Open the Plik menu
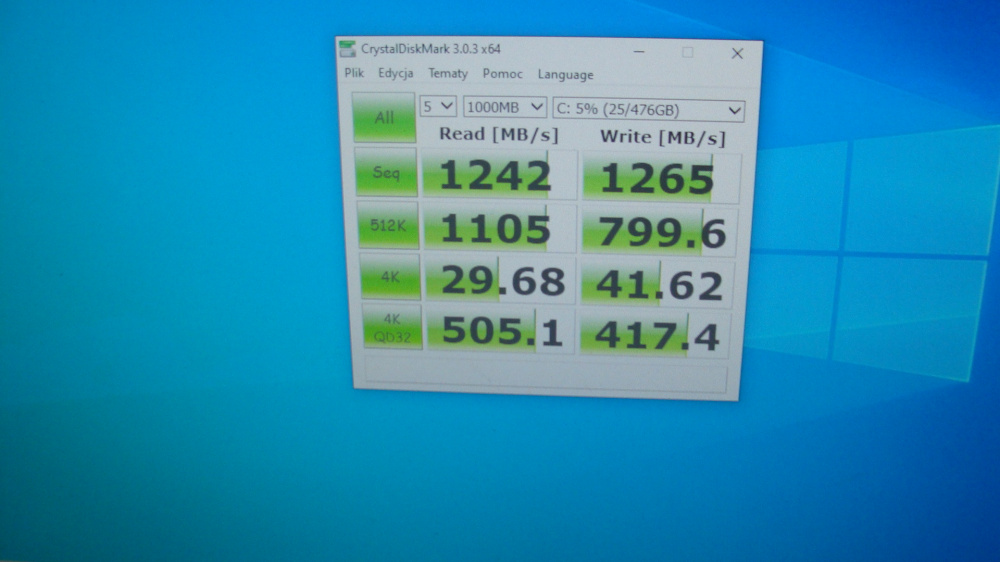Screen dimensions: 1000x562 pos(354,73)
